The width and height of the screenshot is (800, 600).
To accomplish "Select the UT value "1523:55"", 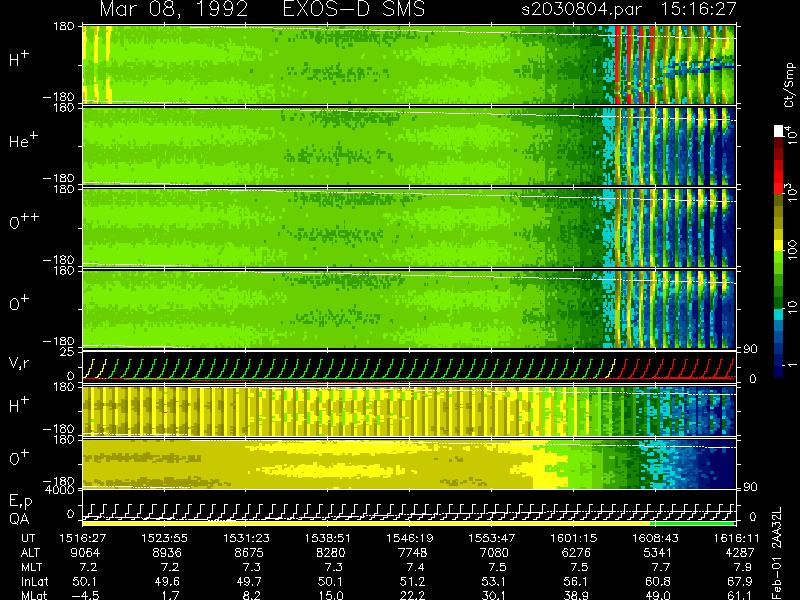I will pyautogui.click(x=164, y=538).
